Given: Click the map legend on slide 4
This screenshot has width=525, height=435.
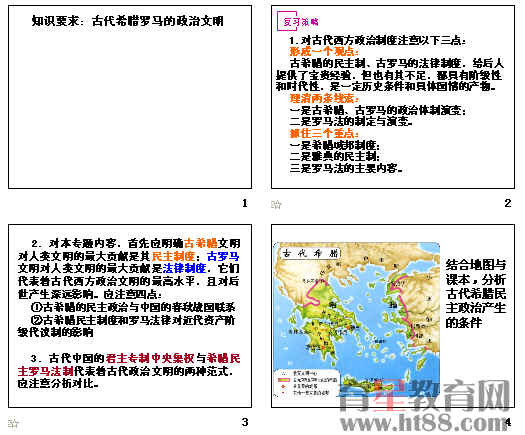Looking at the screenshot, I should 307,383.
